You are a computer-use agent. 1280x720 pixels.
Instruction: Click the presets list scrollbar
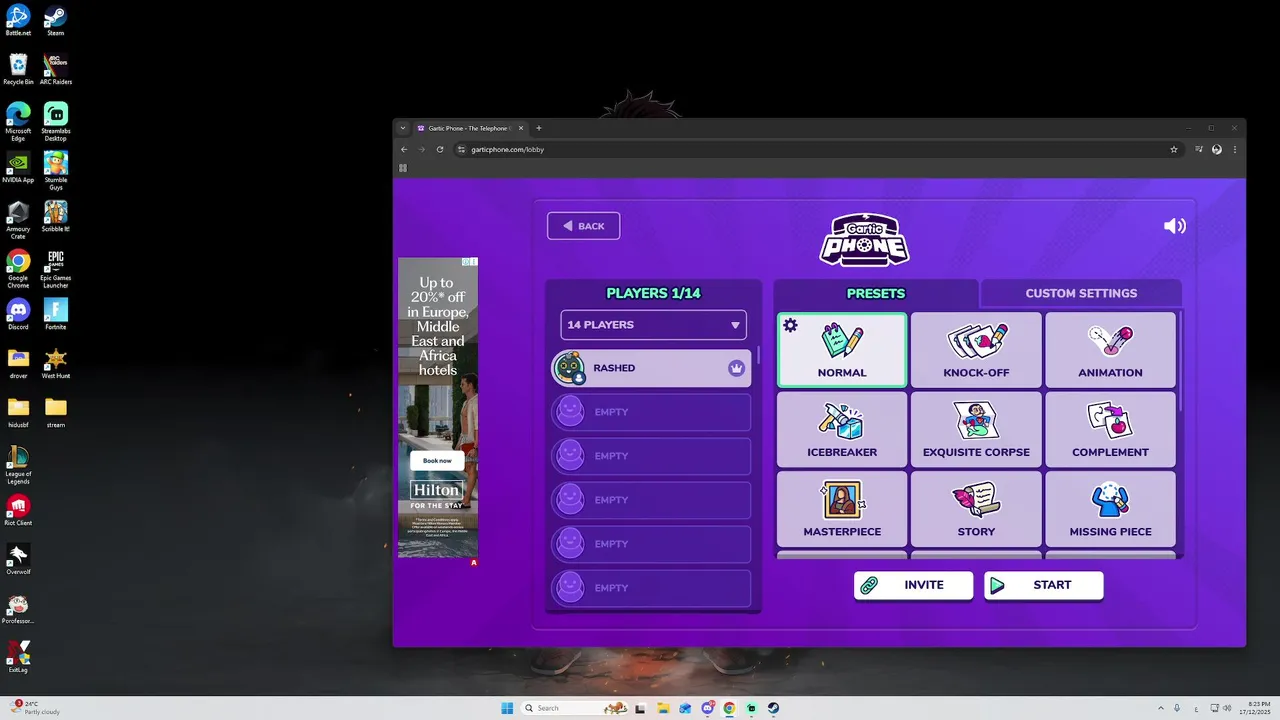(x=1180, y=360)
